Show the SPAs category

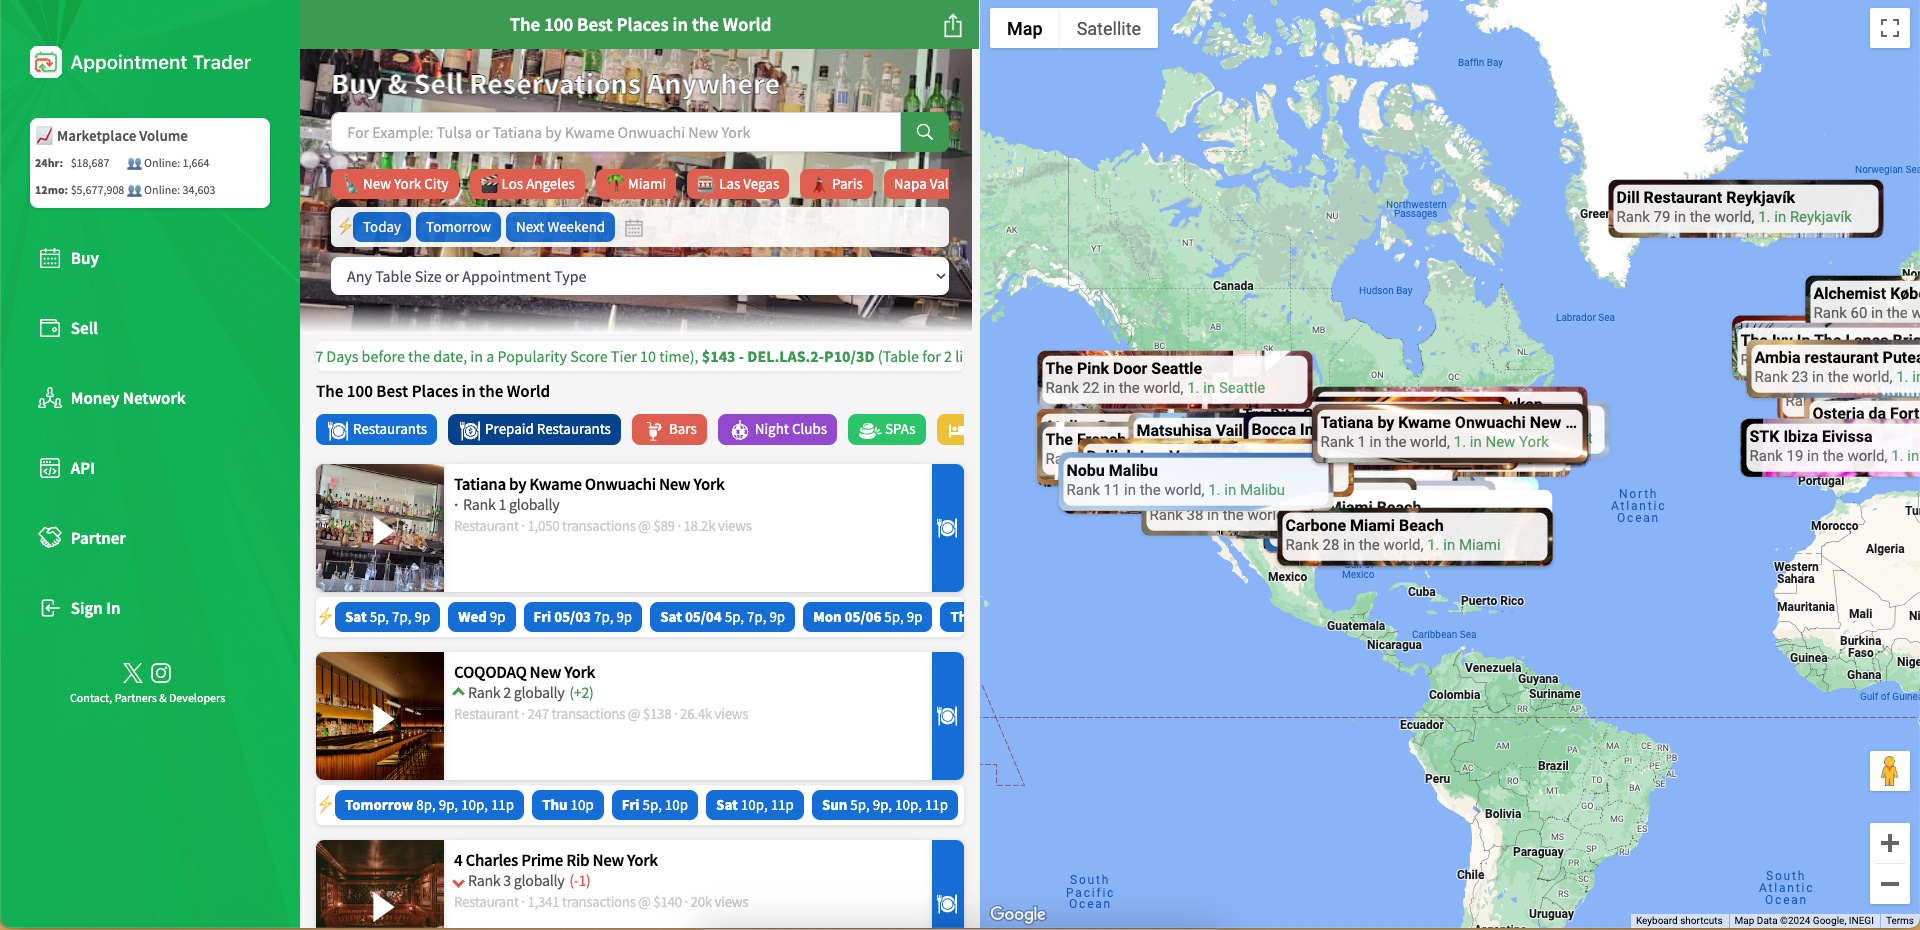pyautogui.click(x=887, y=429)
